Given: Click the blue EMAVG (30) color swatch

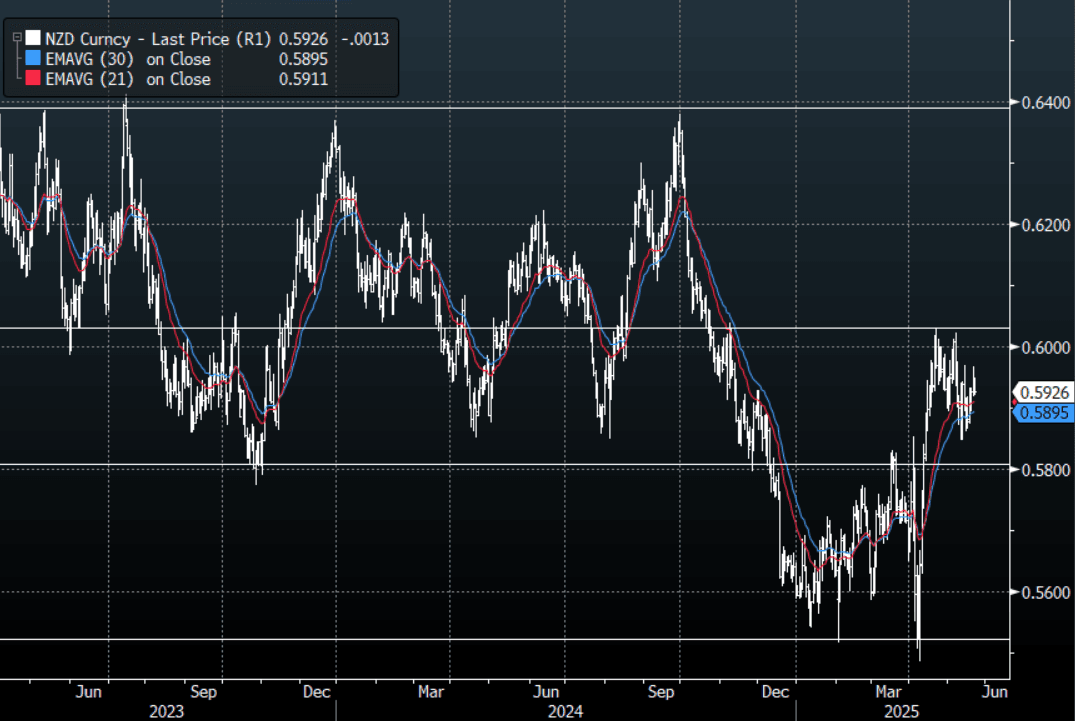Looking at the screenshot, I should click(34, 59).
